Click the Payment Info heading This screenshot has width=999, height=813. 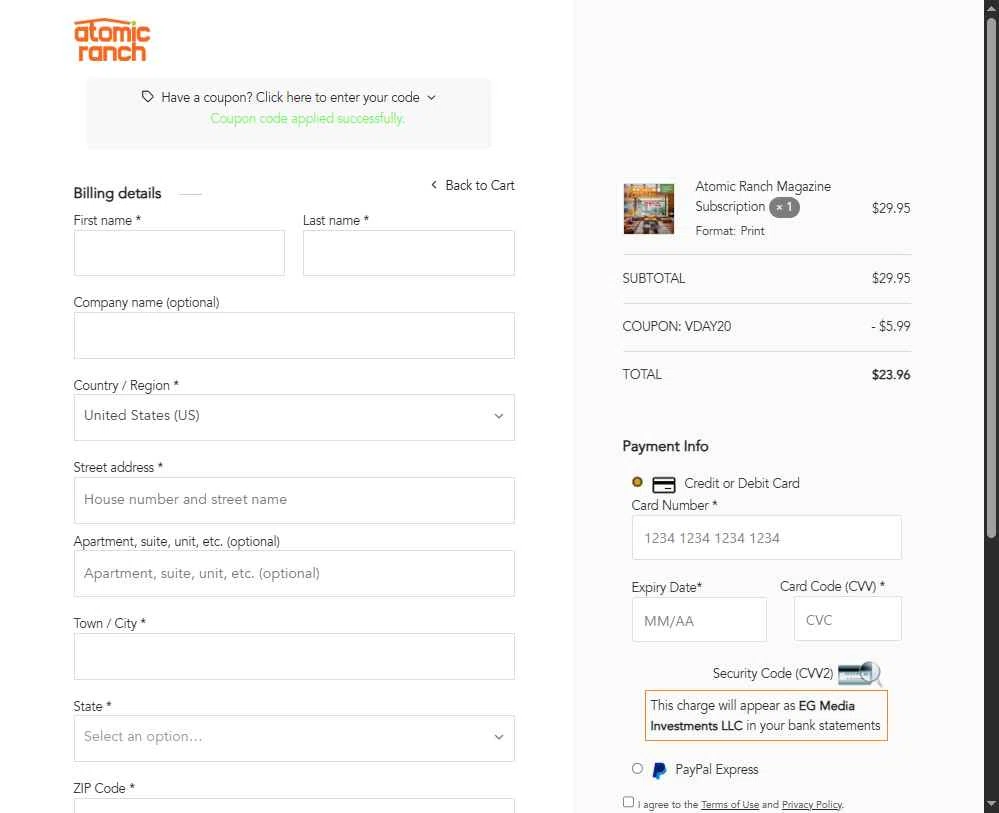tap(665, 446)
